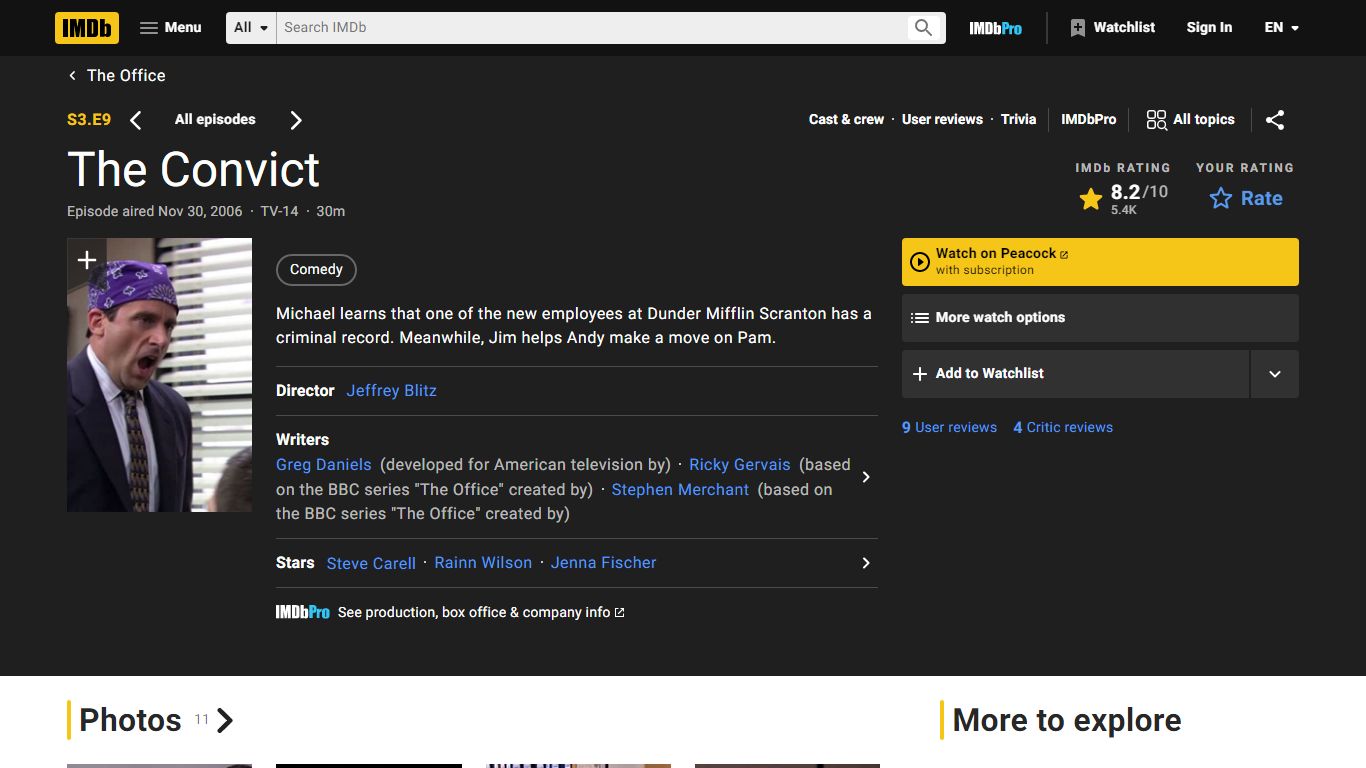Screen dimensions: 1366x768
Task: Open Steve Carell's page
Action: pyautogui.click(x=371, y=563)
